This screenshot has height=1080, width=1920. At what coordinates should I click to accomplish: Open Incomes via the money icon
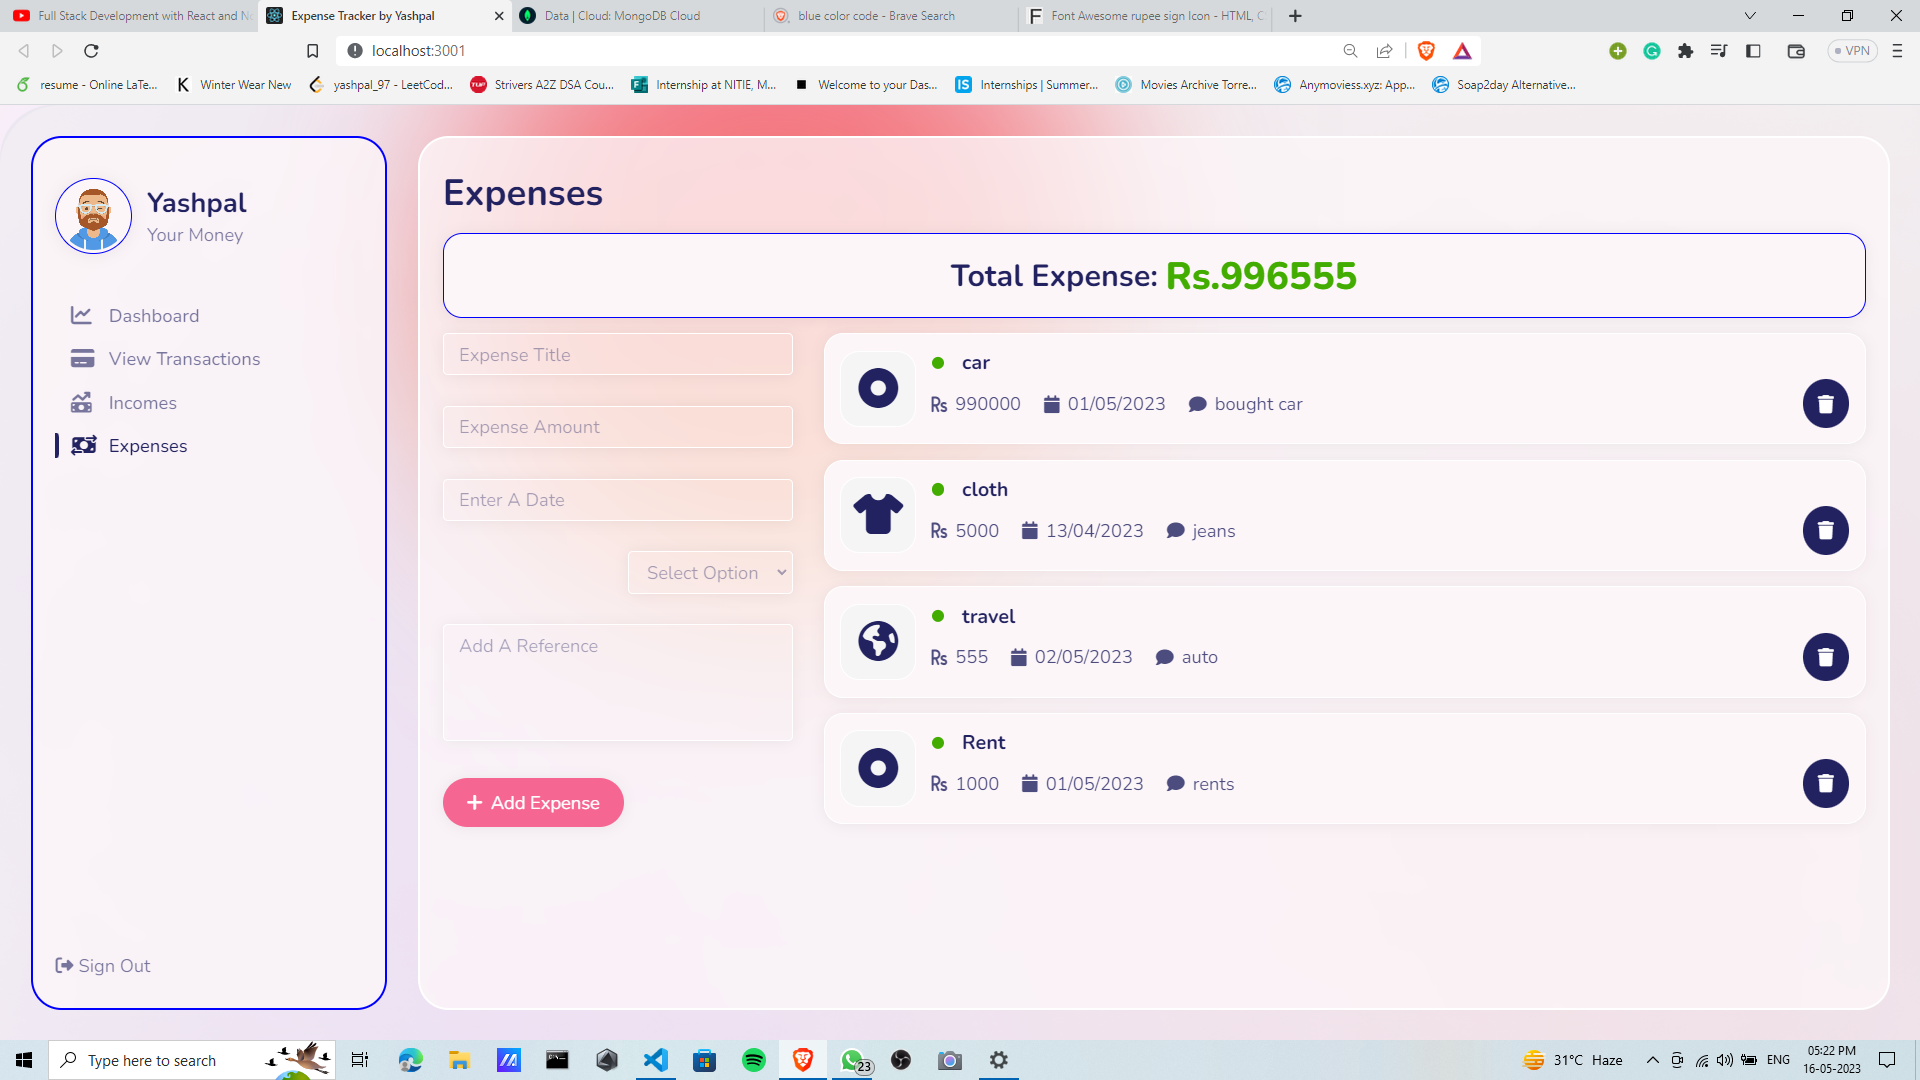click(x=82, y=402)
